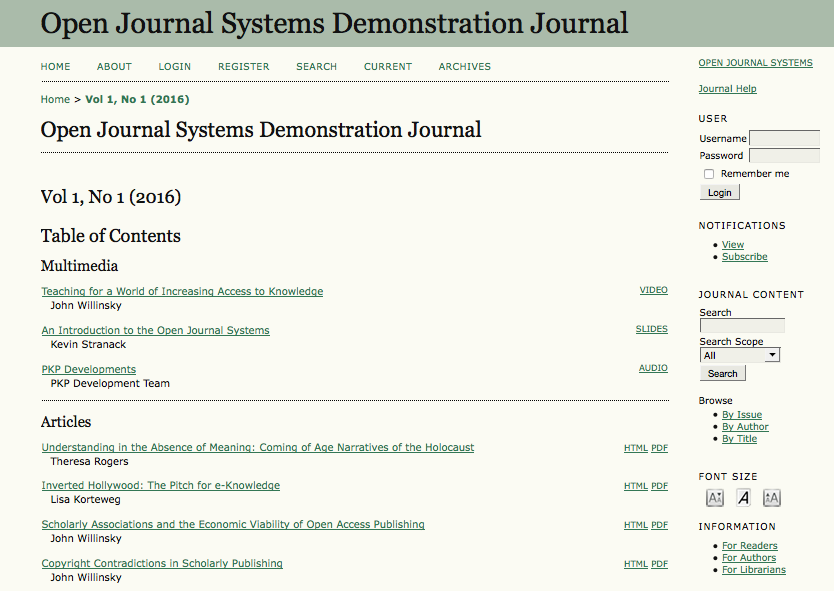Open HTML for Copyright Contradictions article
This screenshot has height=591, width=834.
tap(636, 564)
